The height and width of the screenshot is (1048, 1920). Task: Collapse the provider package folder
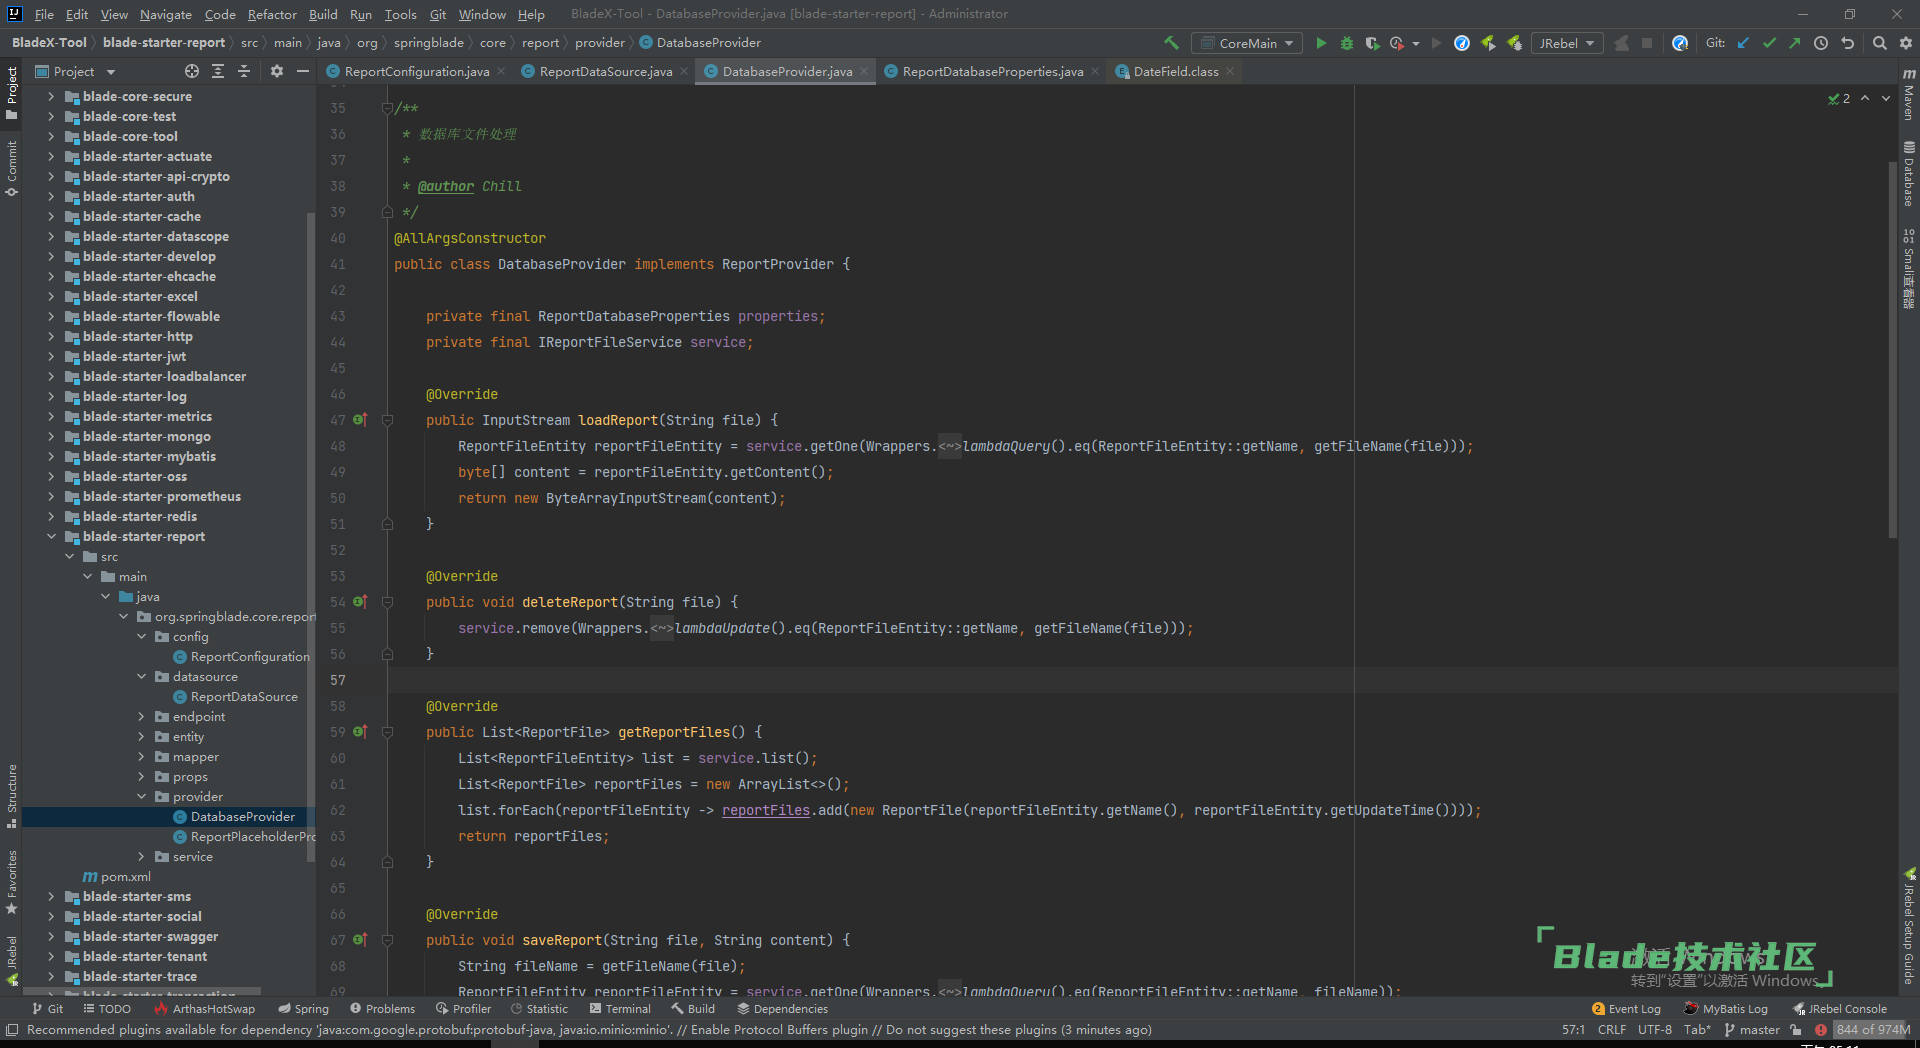pos(141,797)
